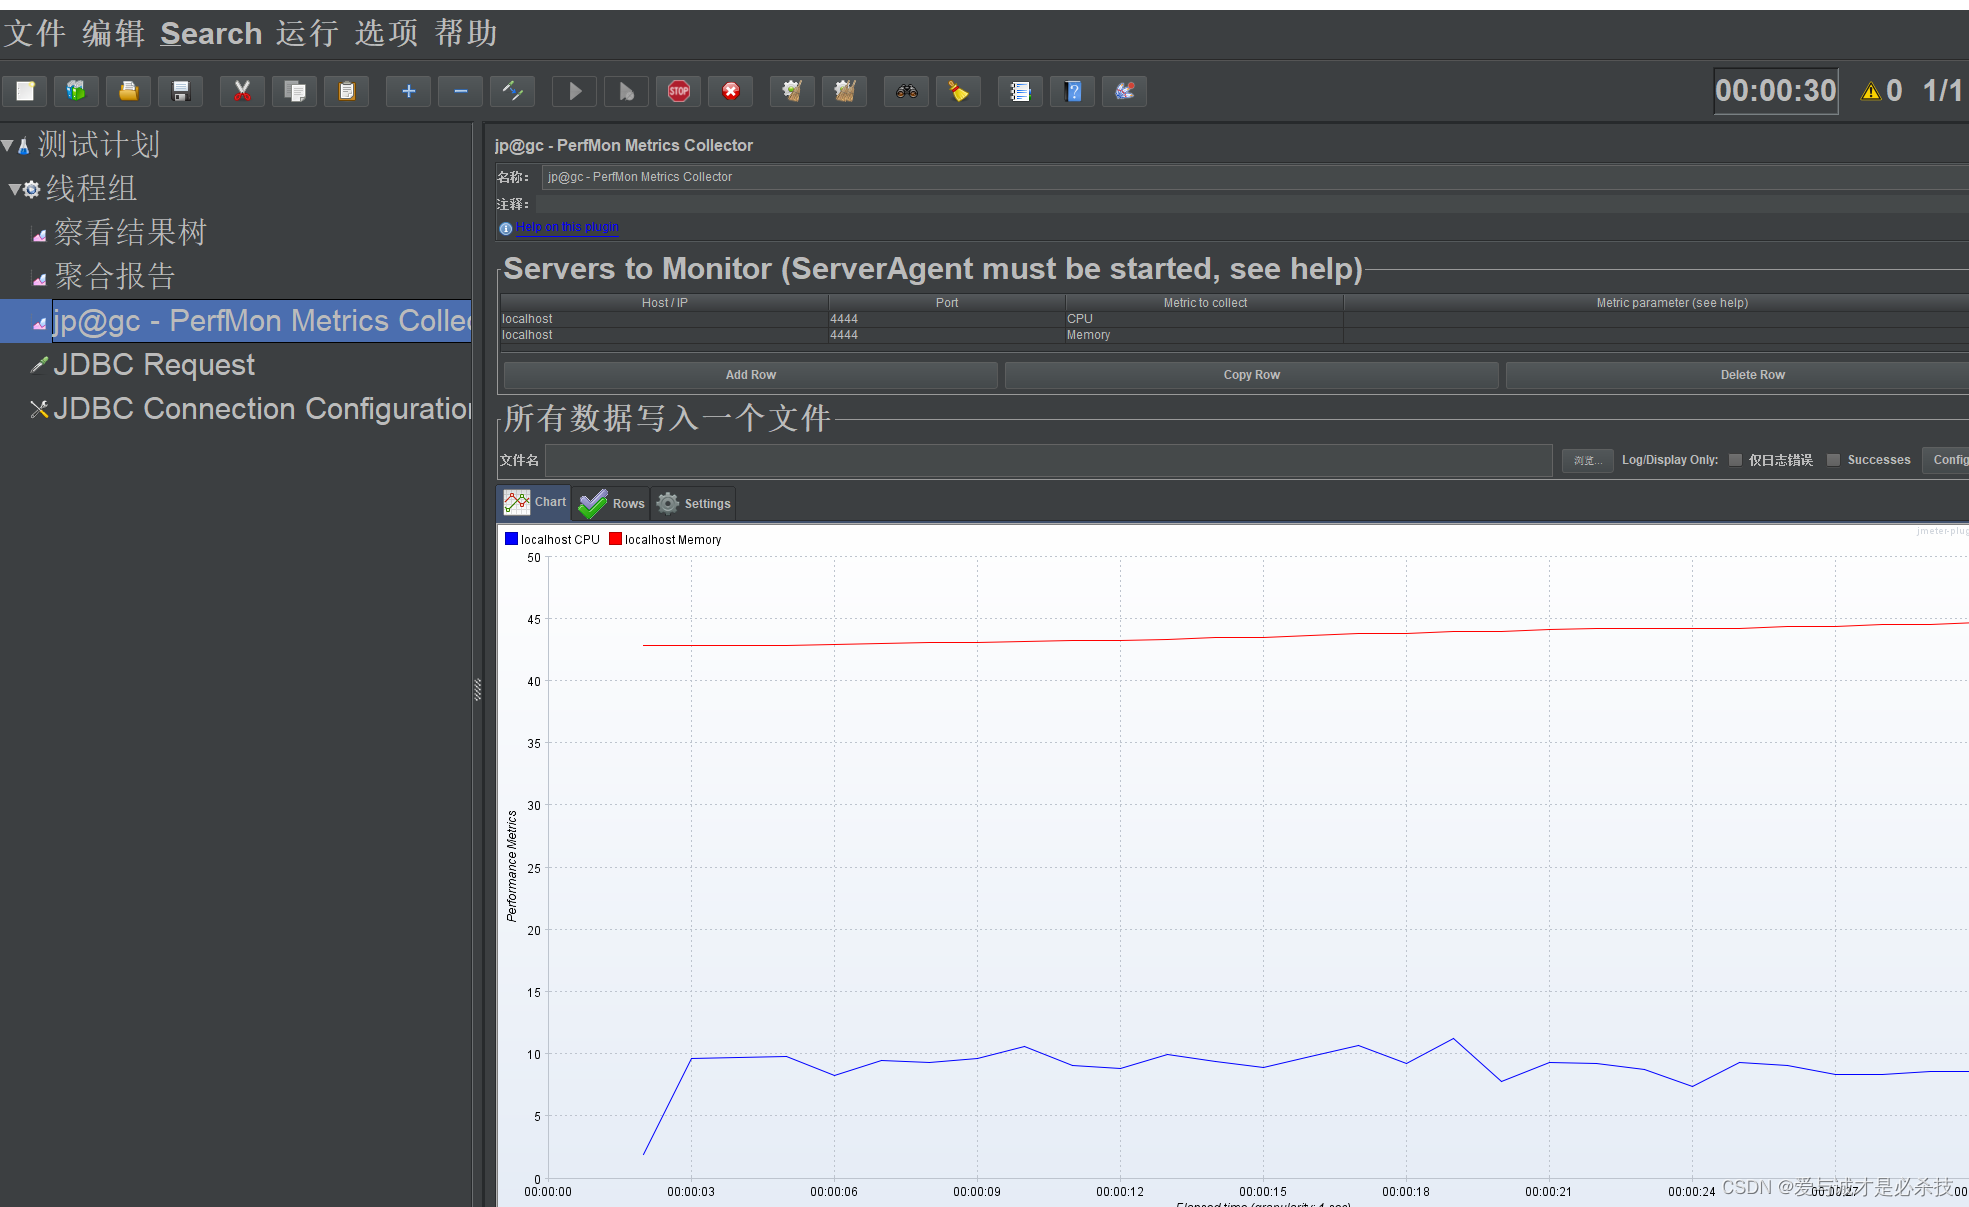The image size is (1969, 1207).
Task: Open the 运行 menu
Action: [307, 33]
